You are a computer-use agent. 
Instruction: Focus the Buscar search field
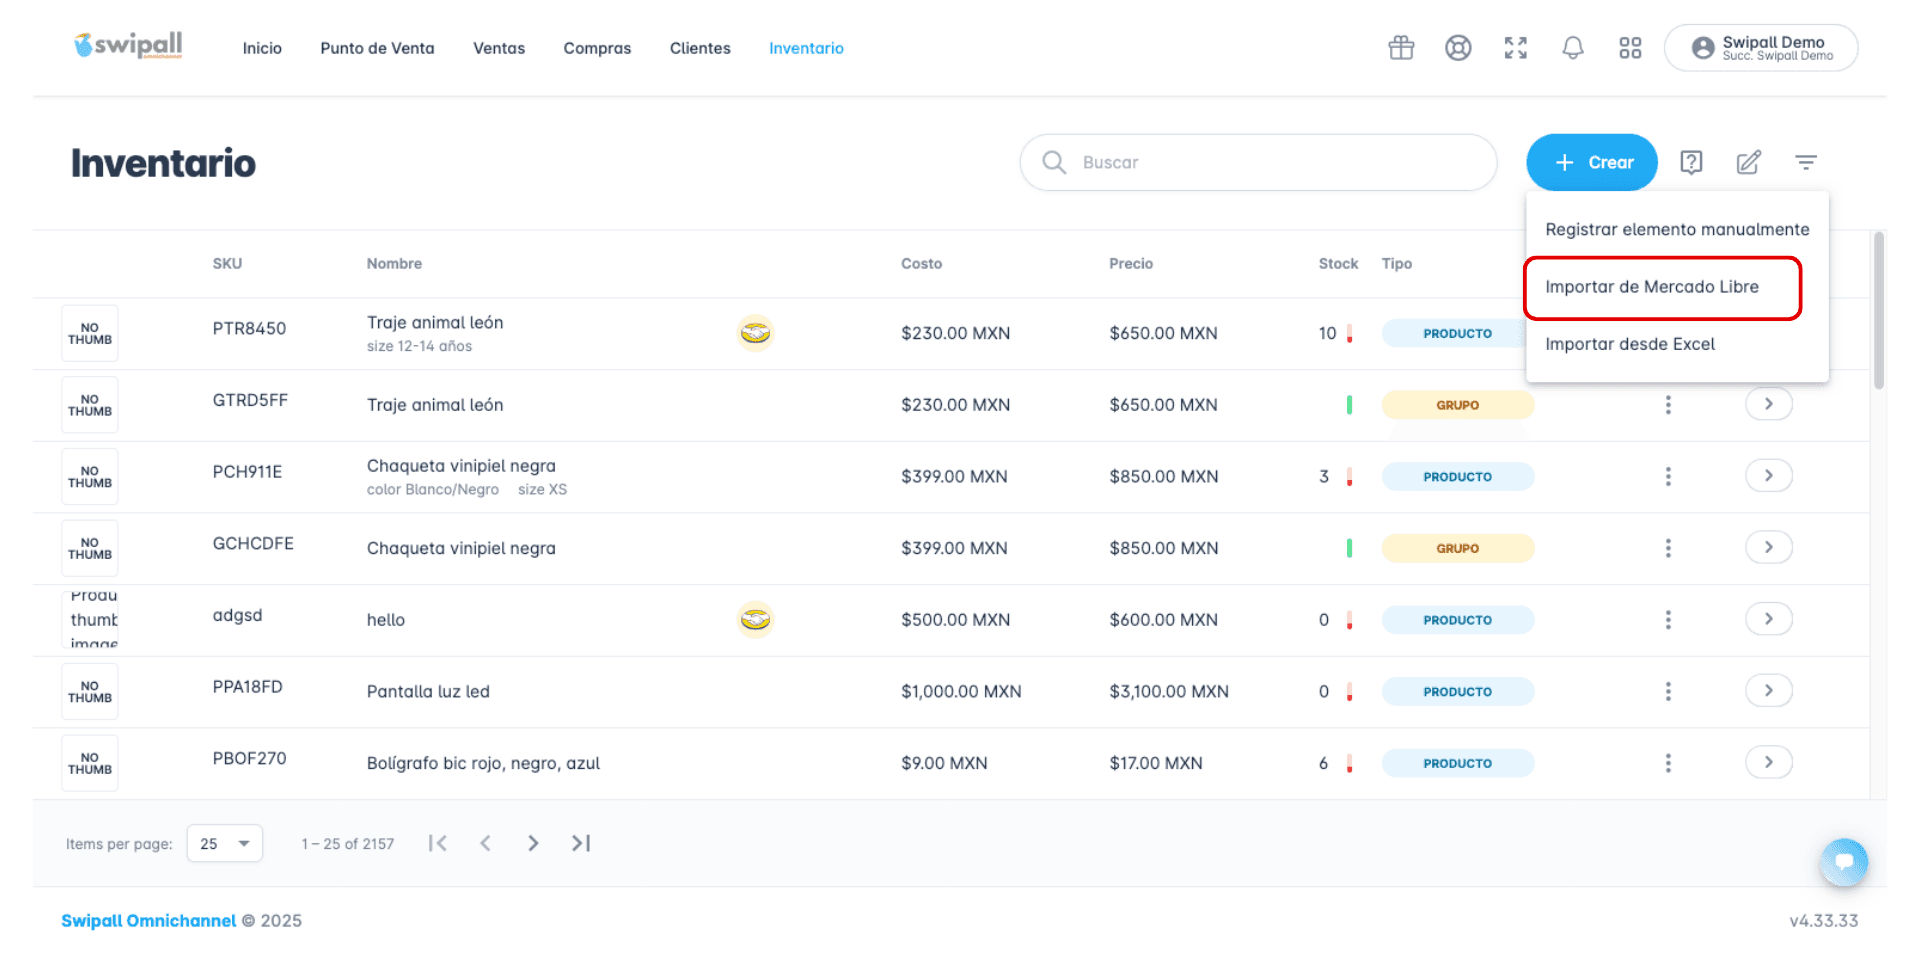click(x=1258, y=162)
